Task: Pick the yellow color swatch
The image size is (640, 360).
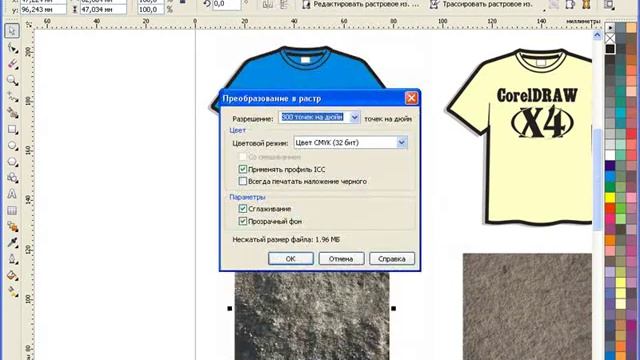Action: (610, 198)
